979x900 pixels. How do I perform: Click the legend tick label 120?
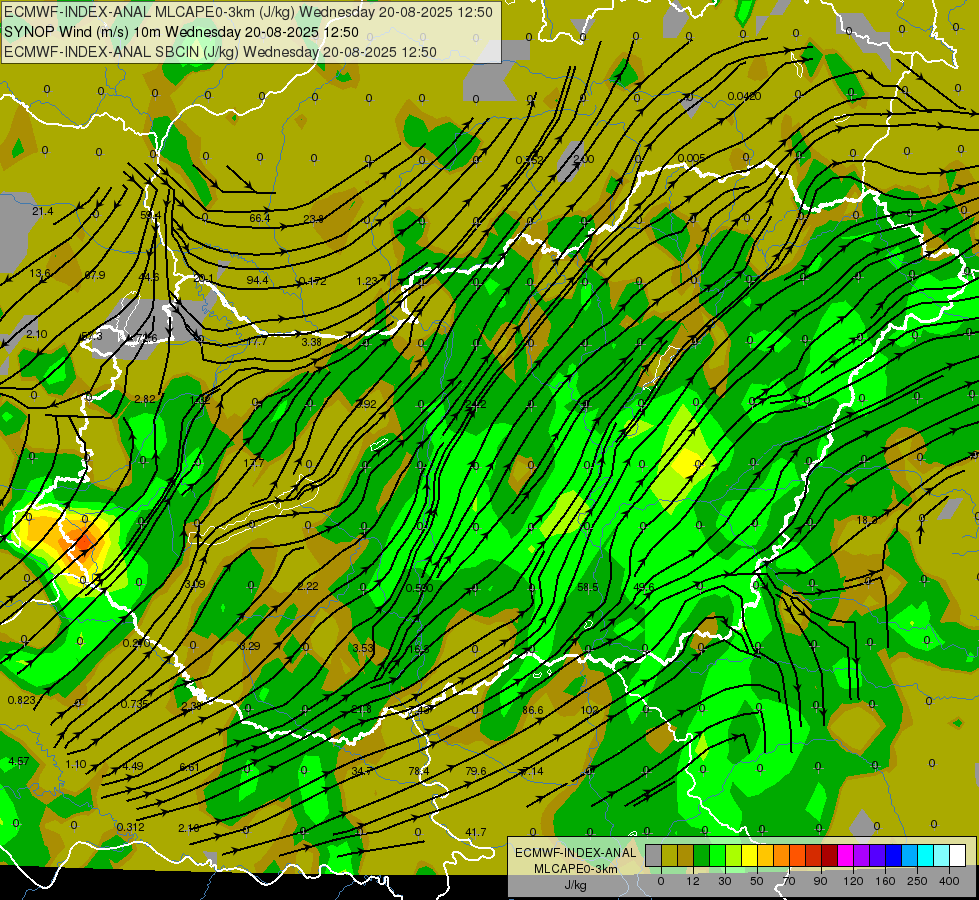point(853,881)
